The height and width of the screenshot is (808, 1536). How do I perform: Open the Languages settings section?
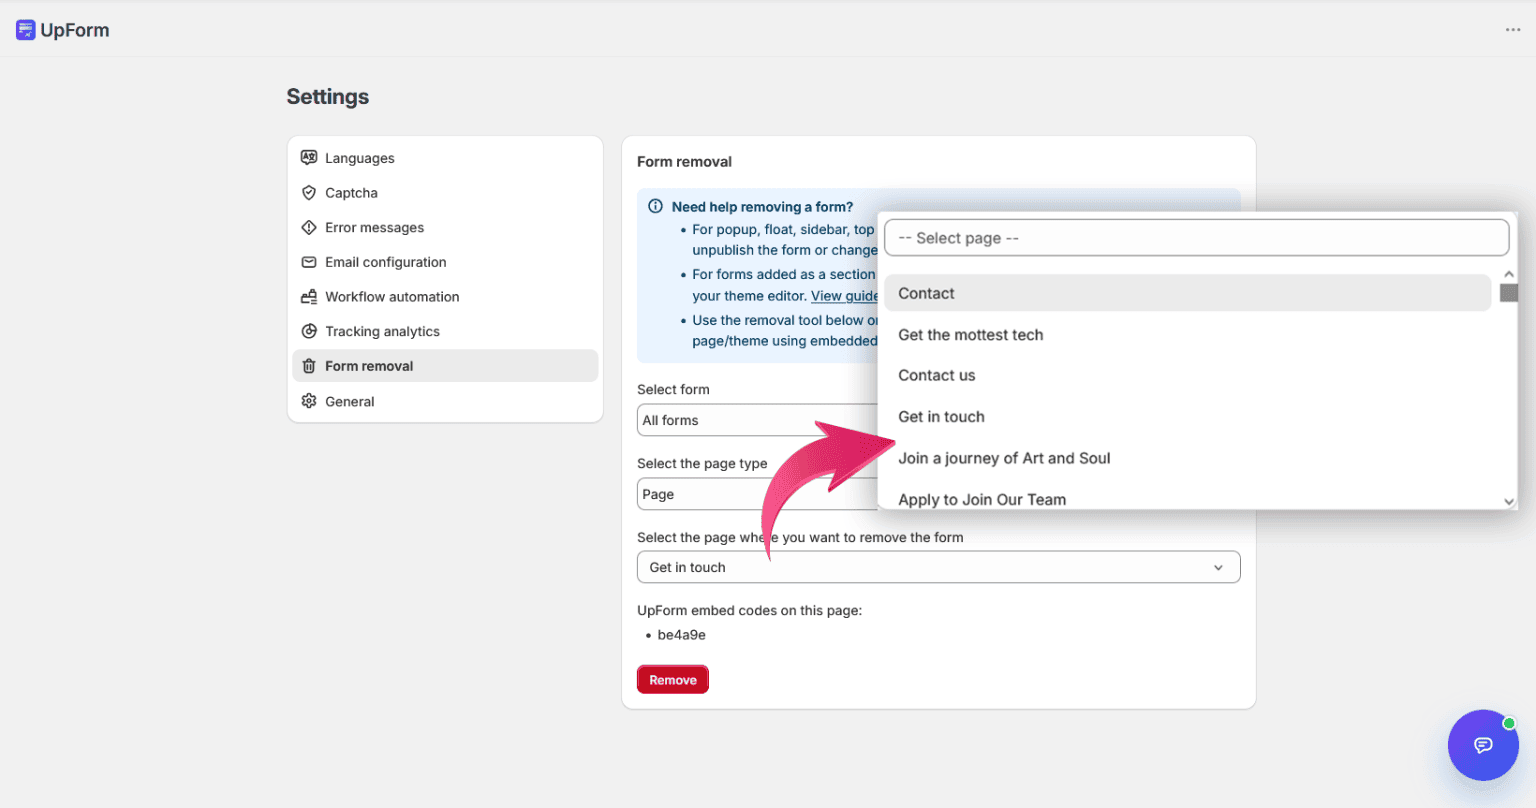tap(445, 158)
